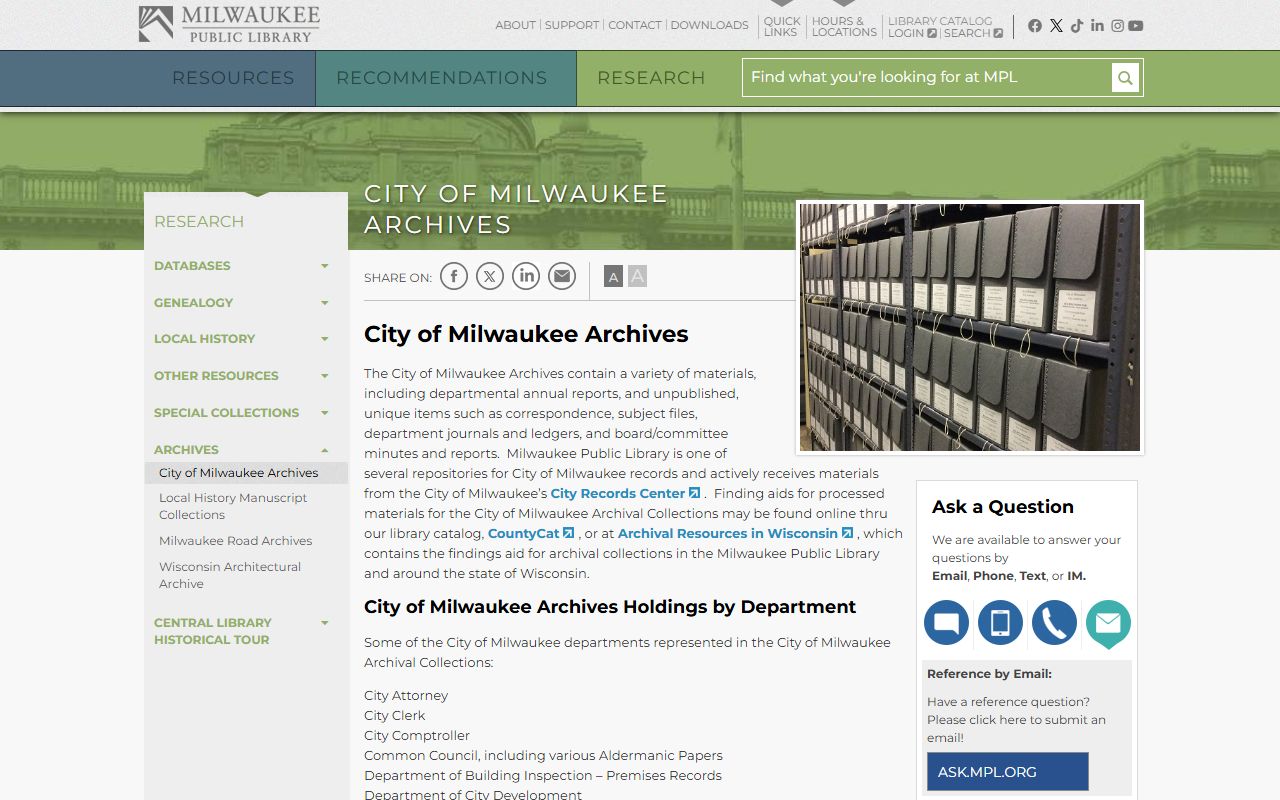
Task: Share page on X circle icon
Action: [x=490, y=276]
